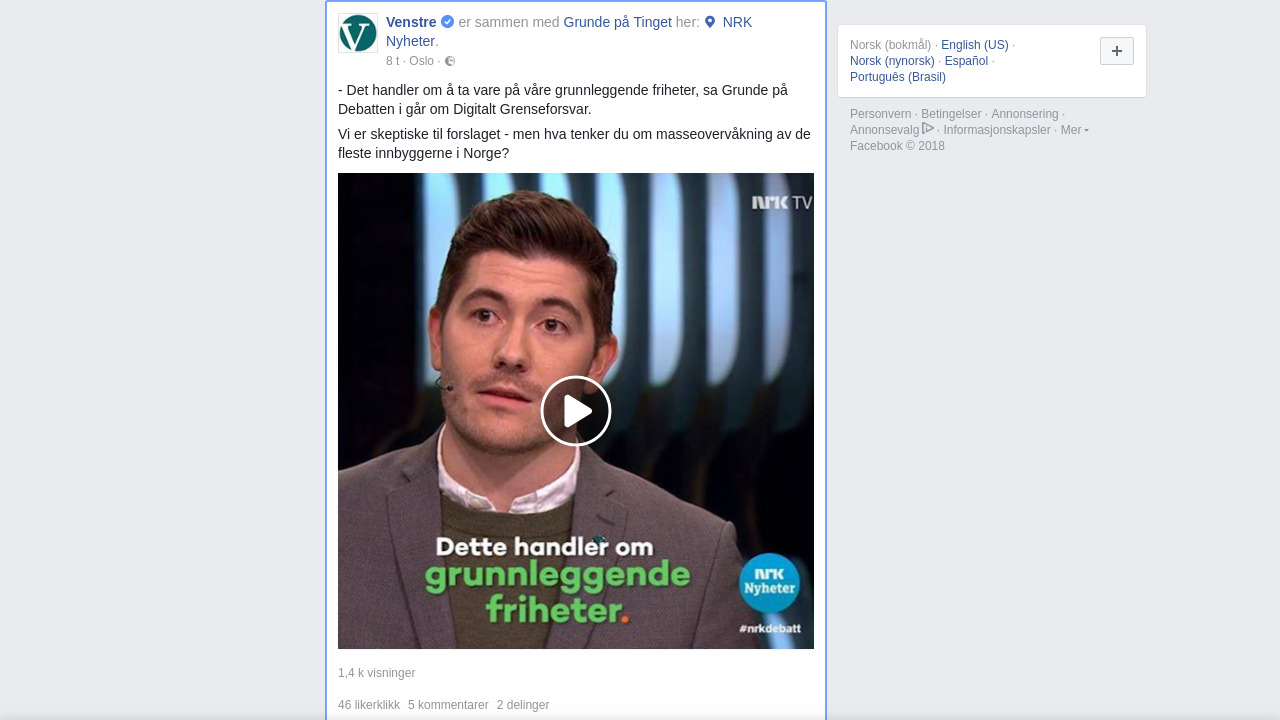Click the location pin icon
The image size is (1280, 720).
710,22
